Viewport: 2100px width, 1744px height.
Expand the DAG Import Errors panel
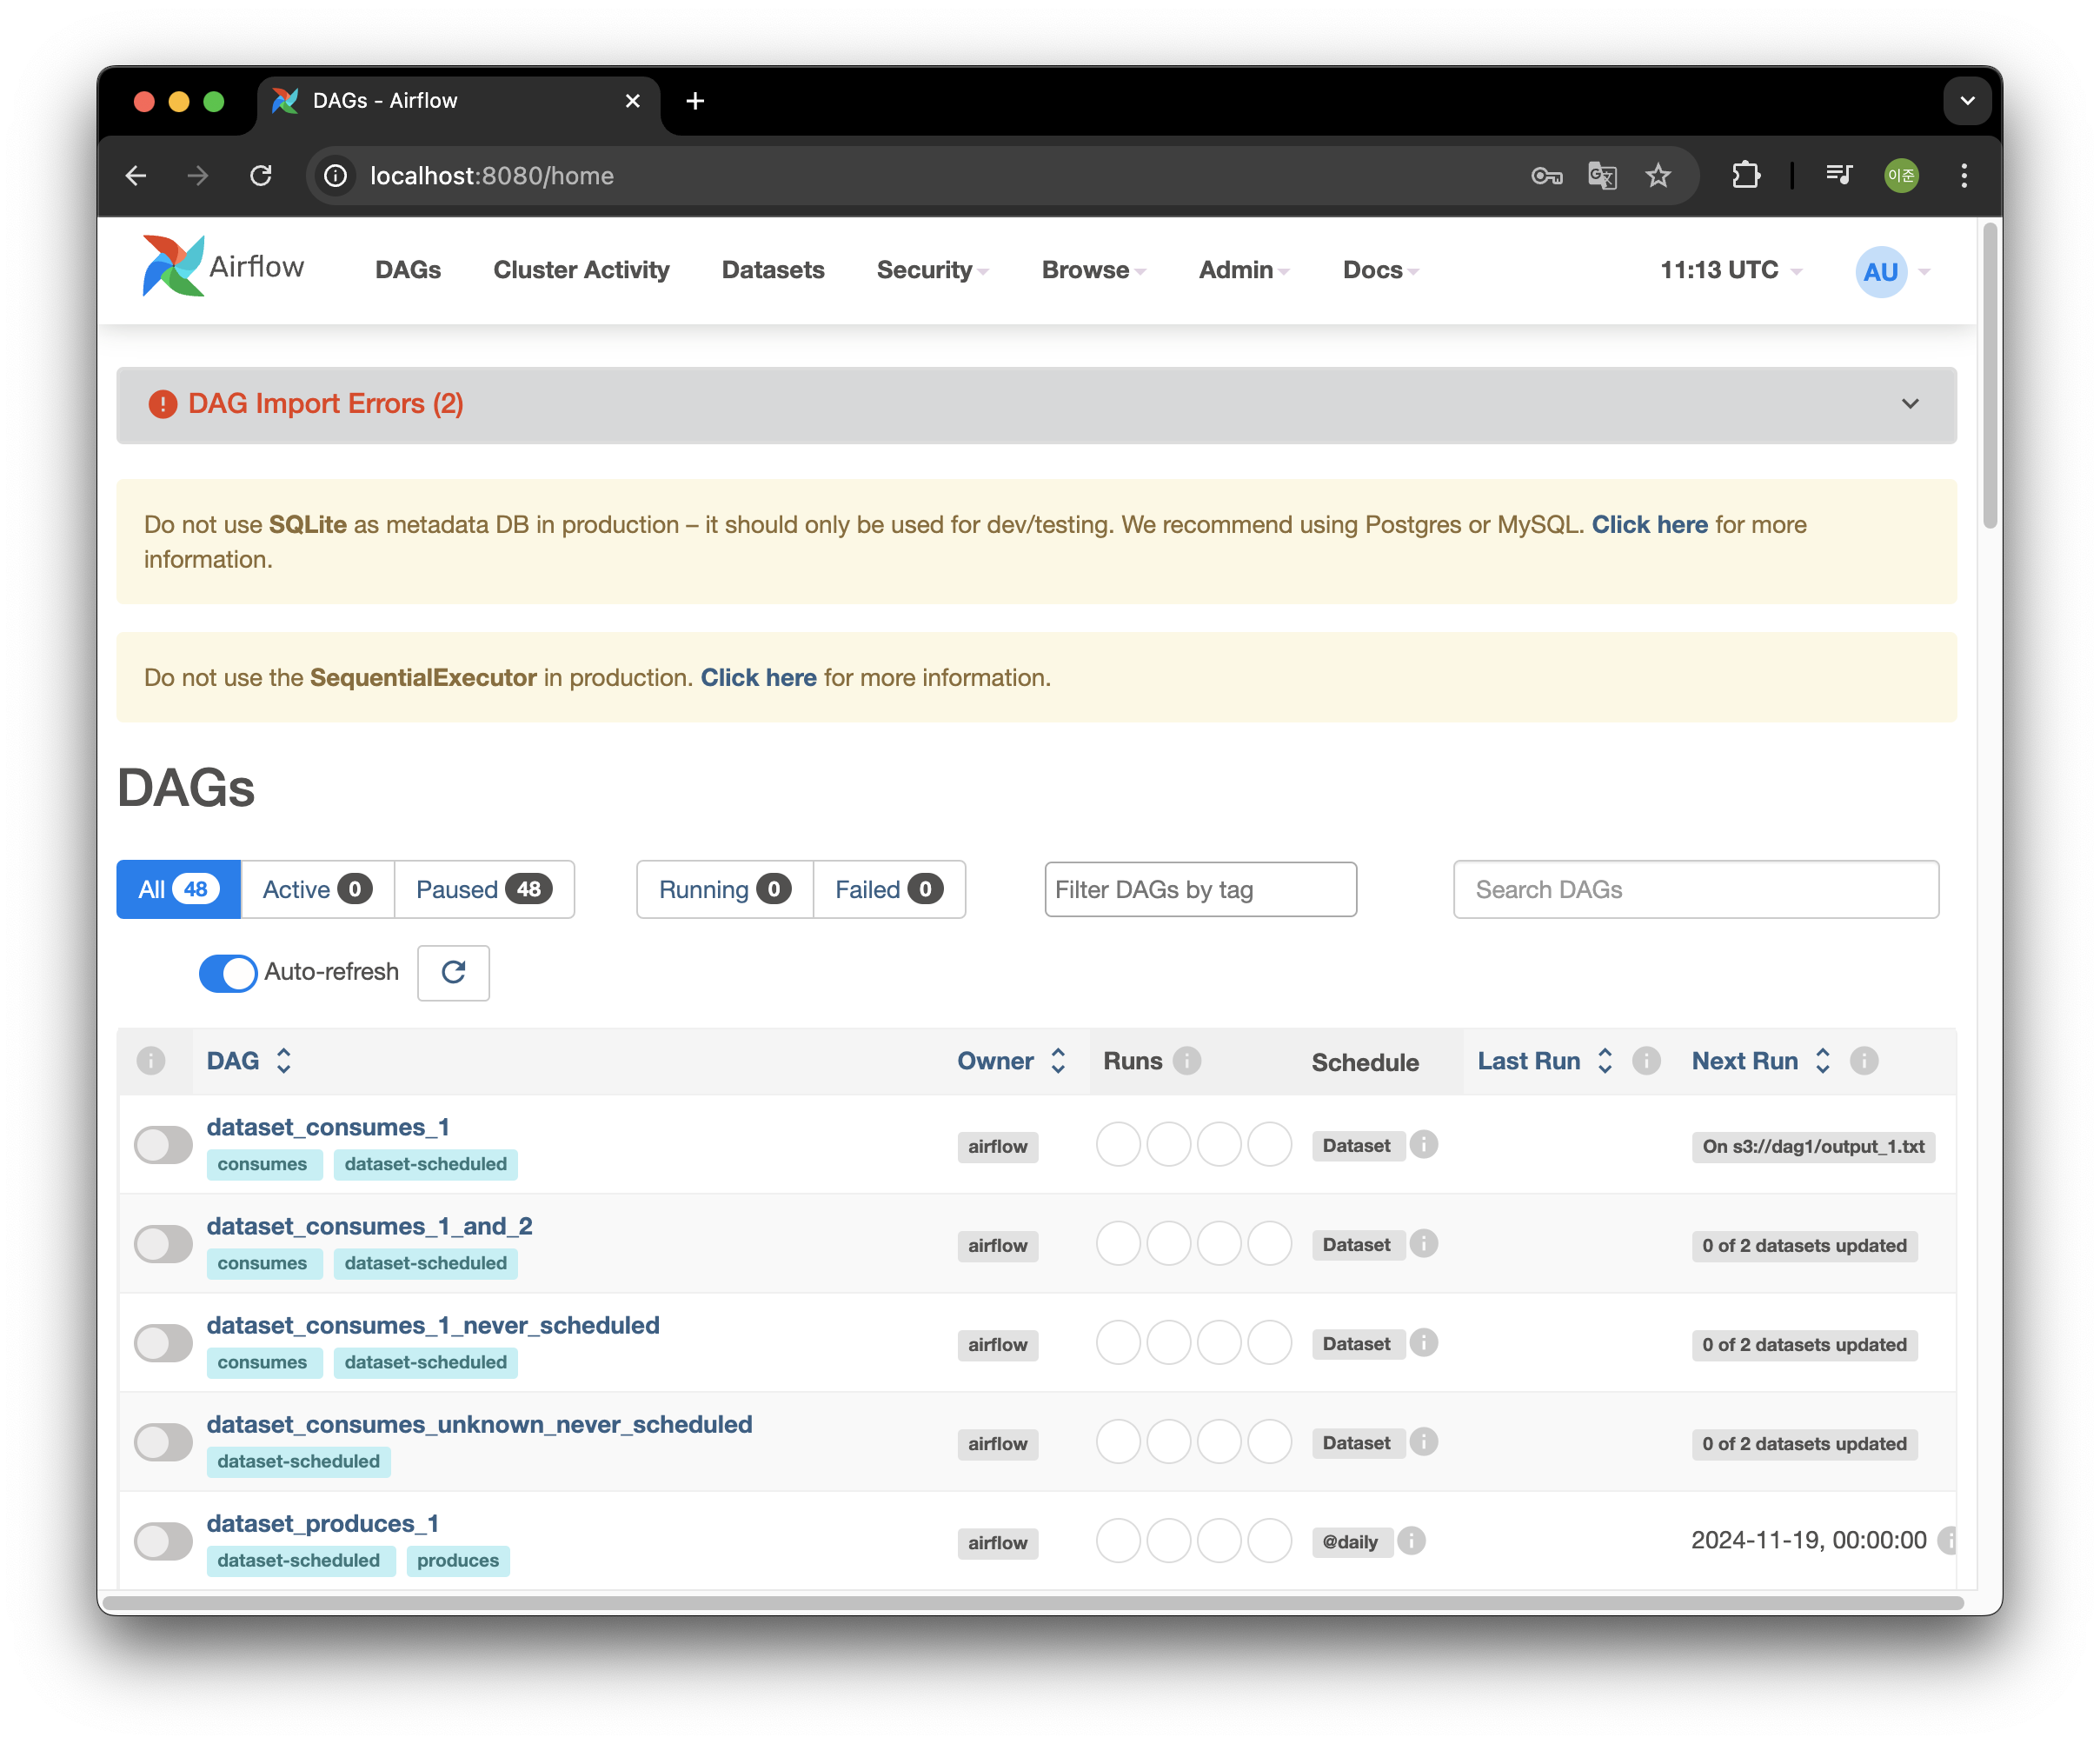click(x=1909, y=404)
